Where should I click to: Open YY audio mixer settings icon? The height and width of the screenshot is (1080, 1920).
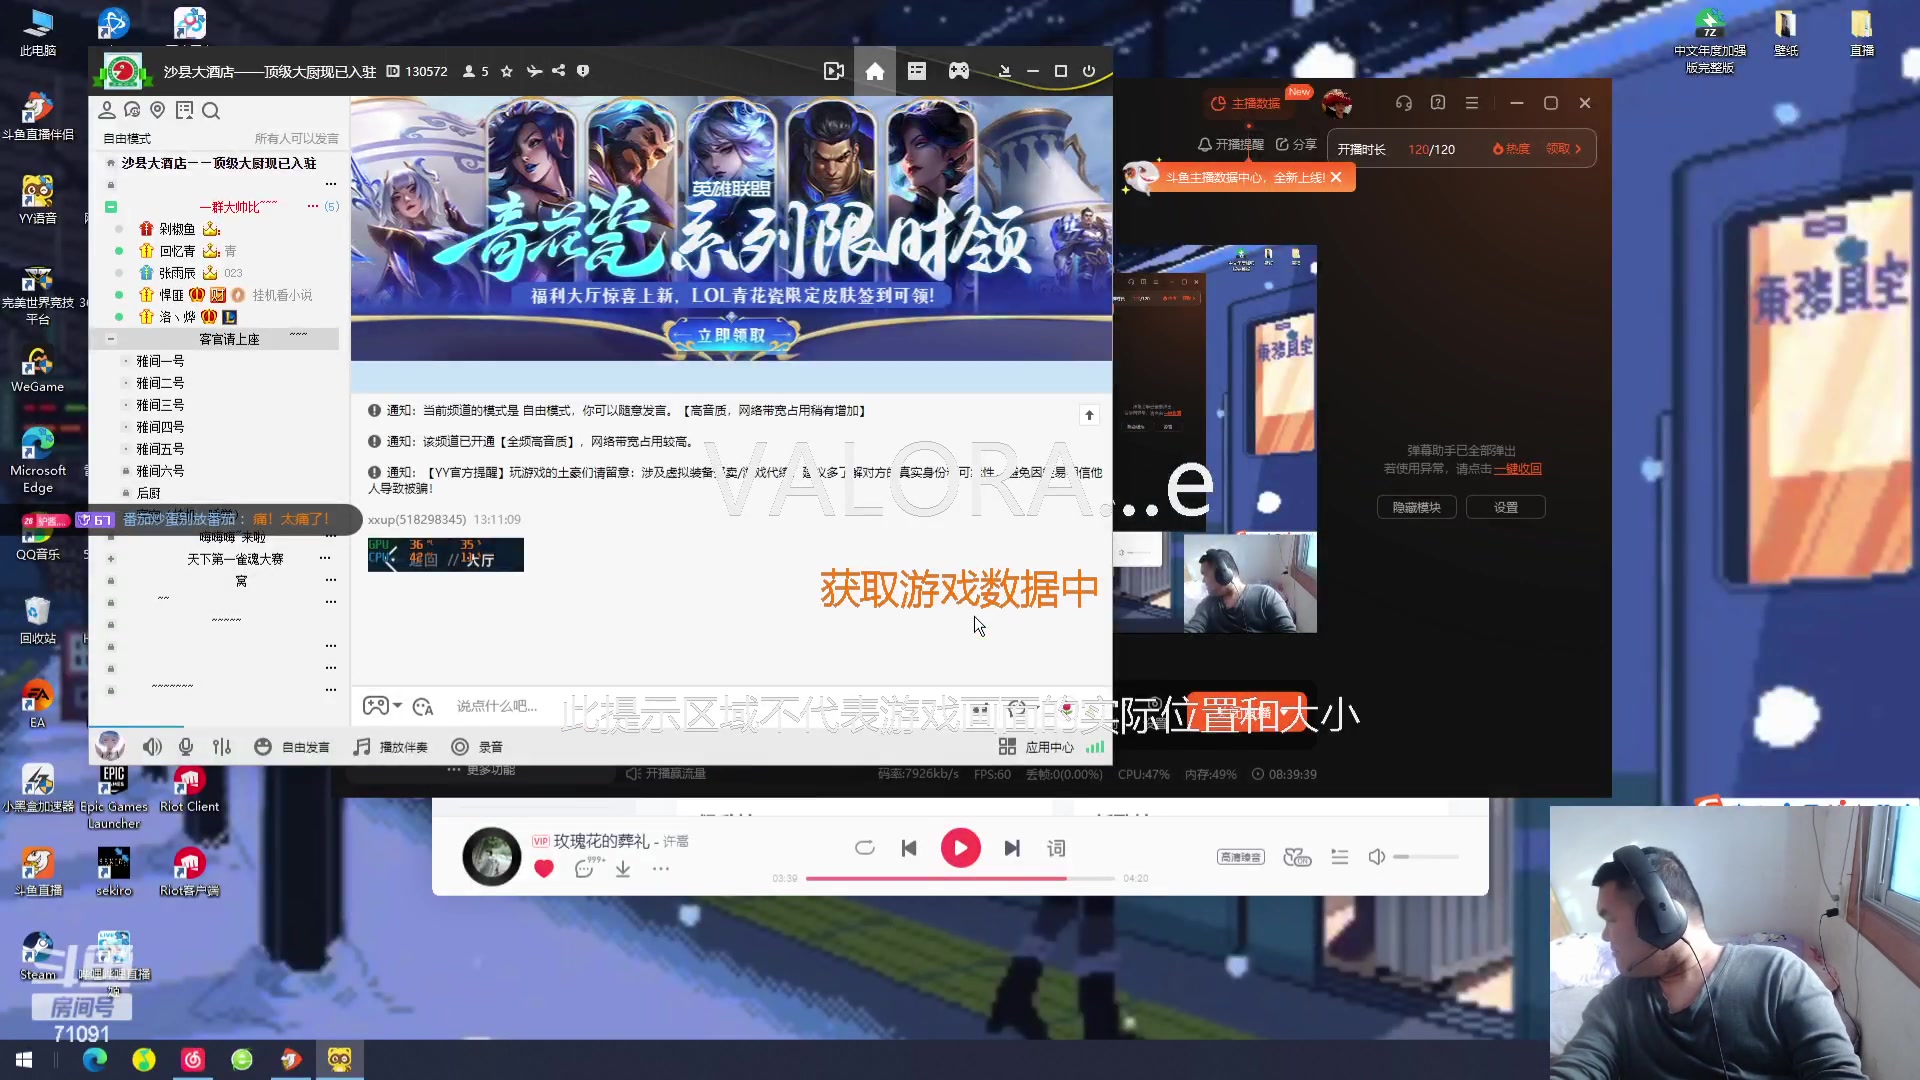[x=222, y=747]
